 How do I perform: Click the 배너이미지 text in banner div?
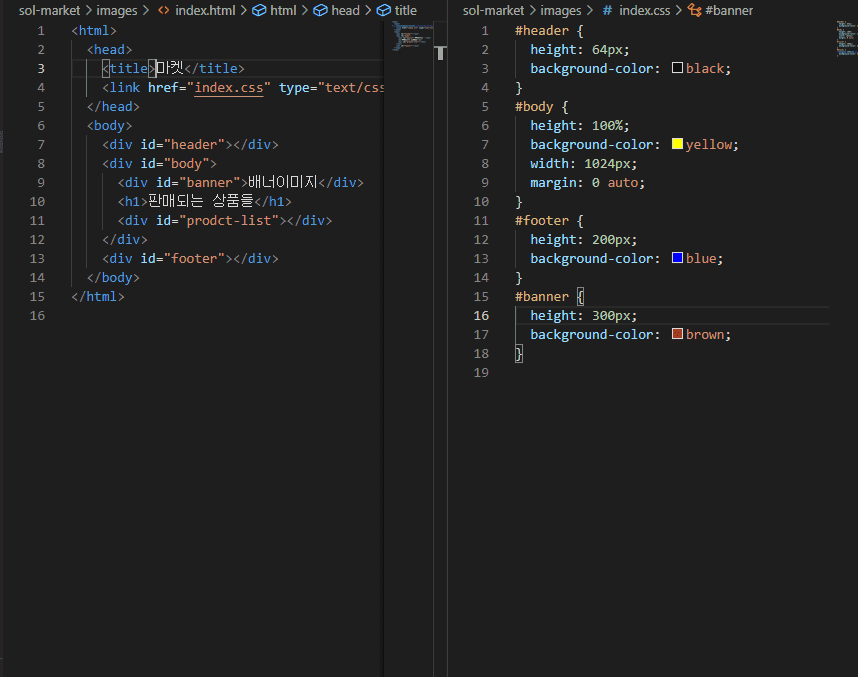(283, 182)
